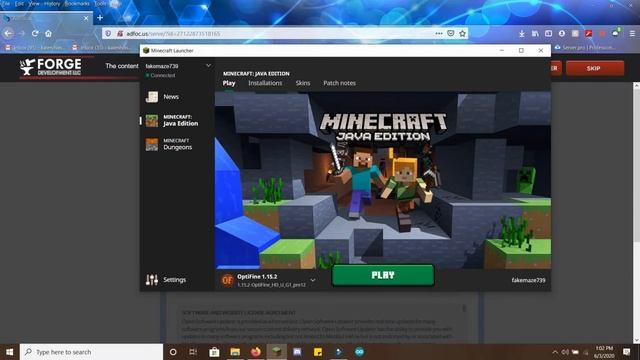
Task: Open Arduino from the taskbar
Action: 359,352
